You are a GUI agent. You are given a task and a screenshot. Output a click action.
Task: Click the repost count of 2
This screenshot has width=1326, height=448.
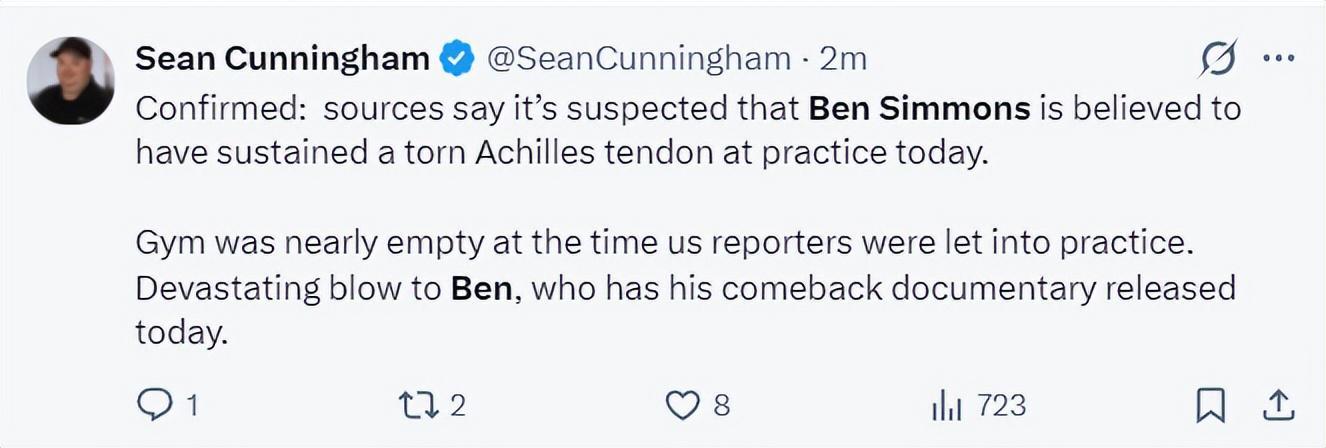pos(457,405)
